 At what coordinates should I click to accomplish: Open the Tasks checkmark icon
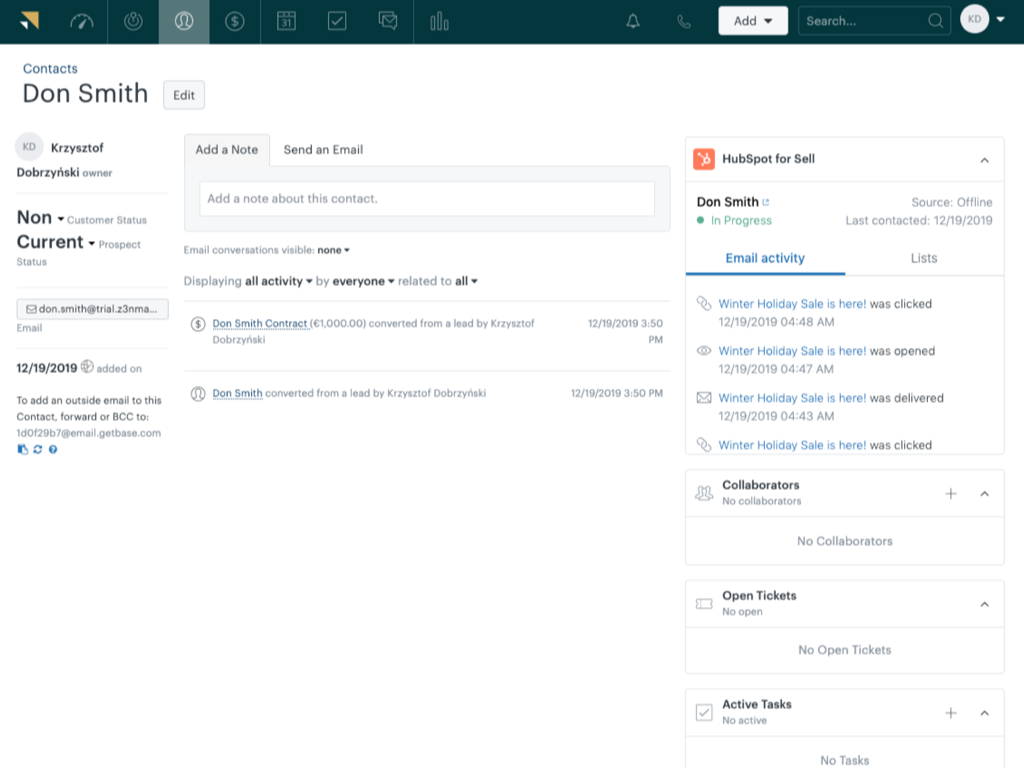pos(336,20)
